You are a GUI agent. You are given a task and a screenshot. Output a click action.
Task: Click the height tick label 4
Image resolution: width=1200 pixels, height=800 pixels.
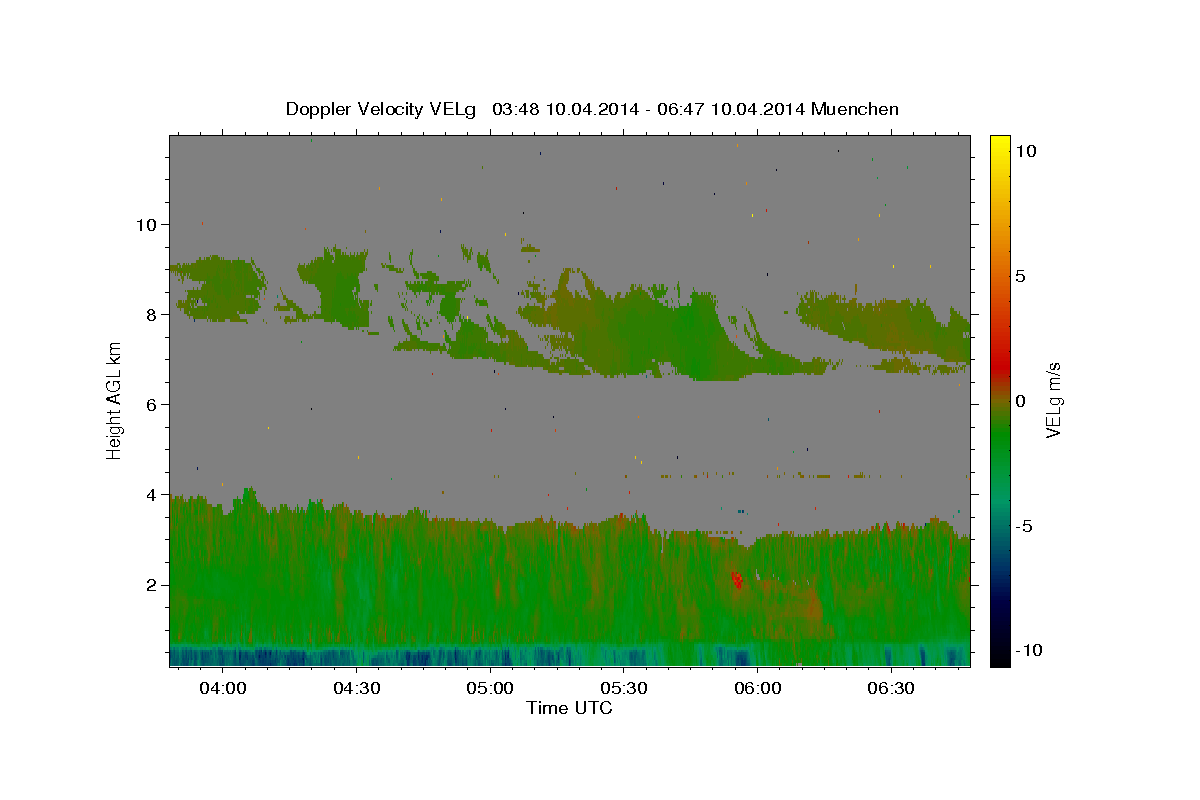153,495
